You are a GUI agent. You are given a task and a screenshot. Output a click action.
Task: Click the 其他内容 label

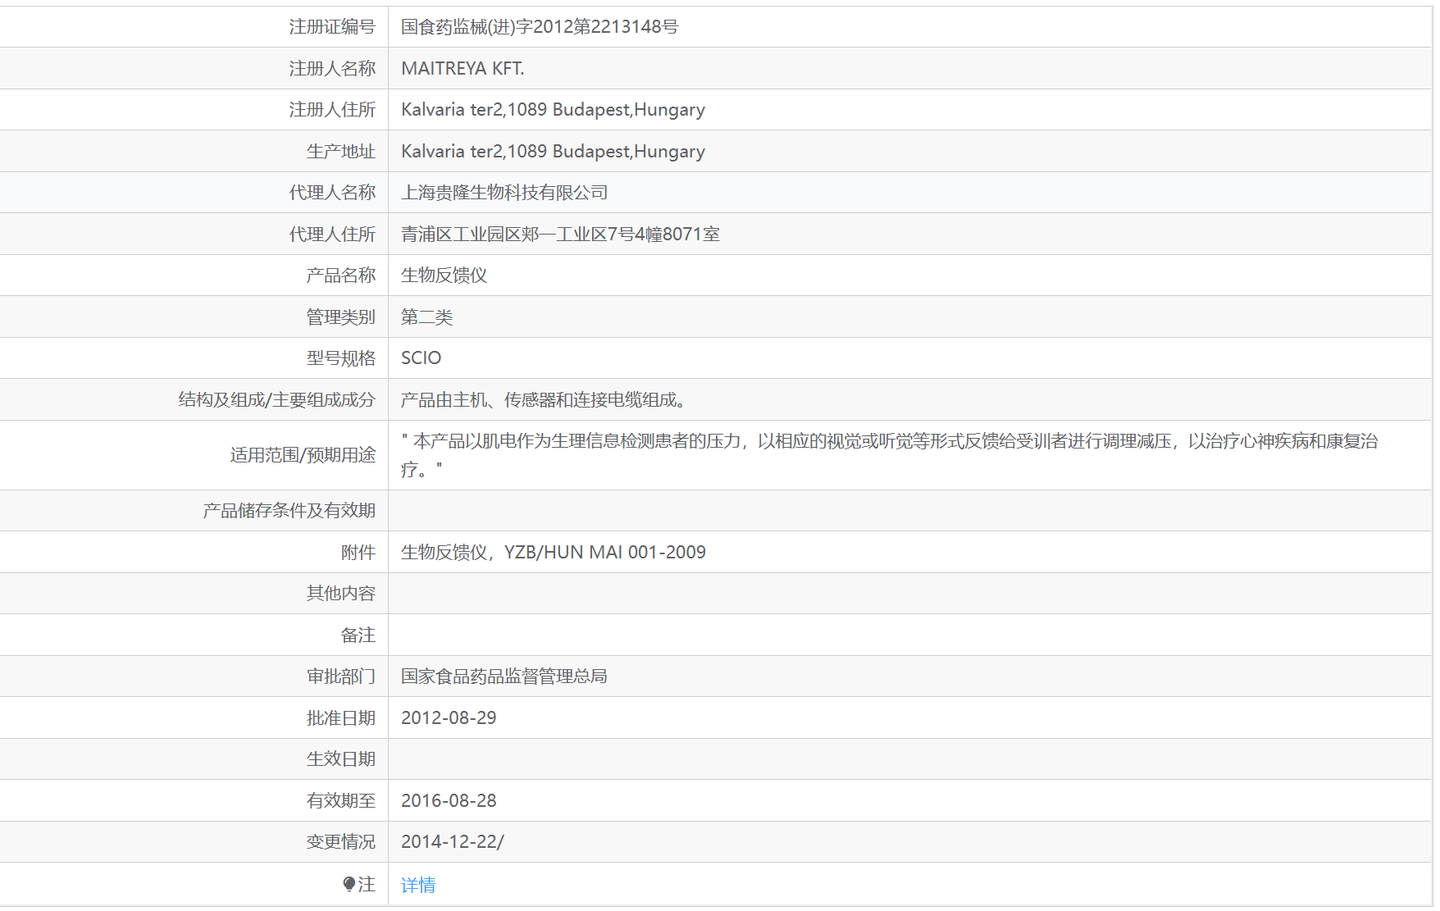point(341,594)
